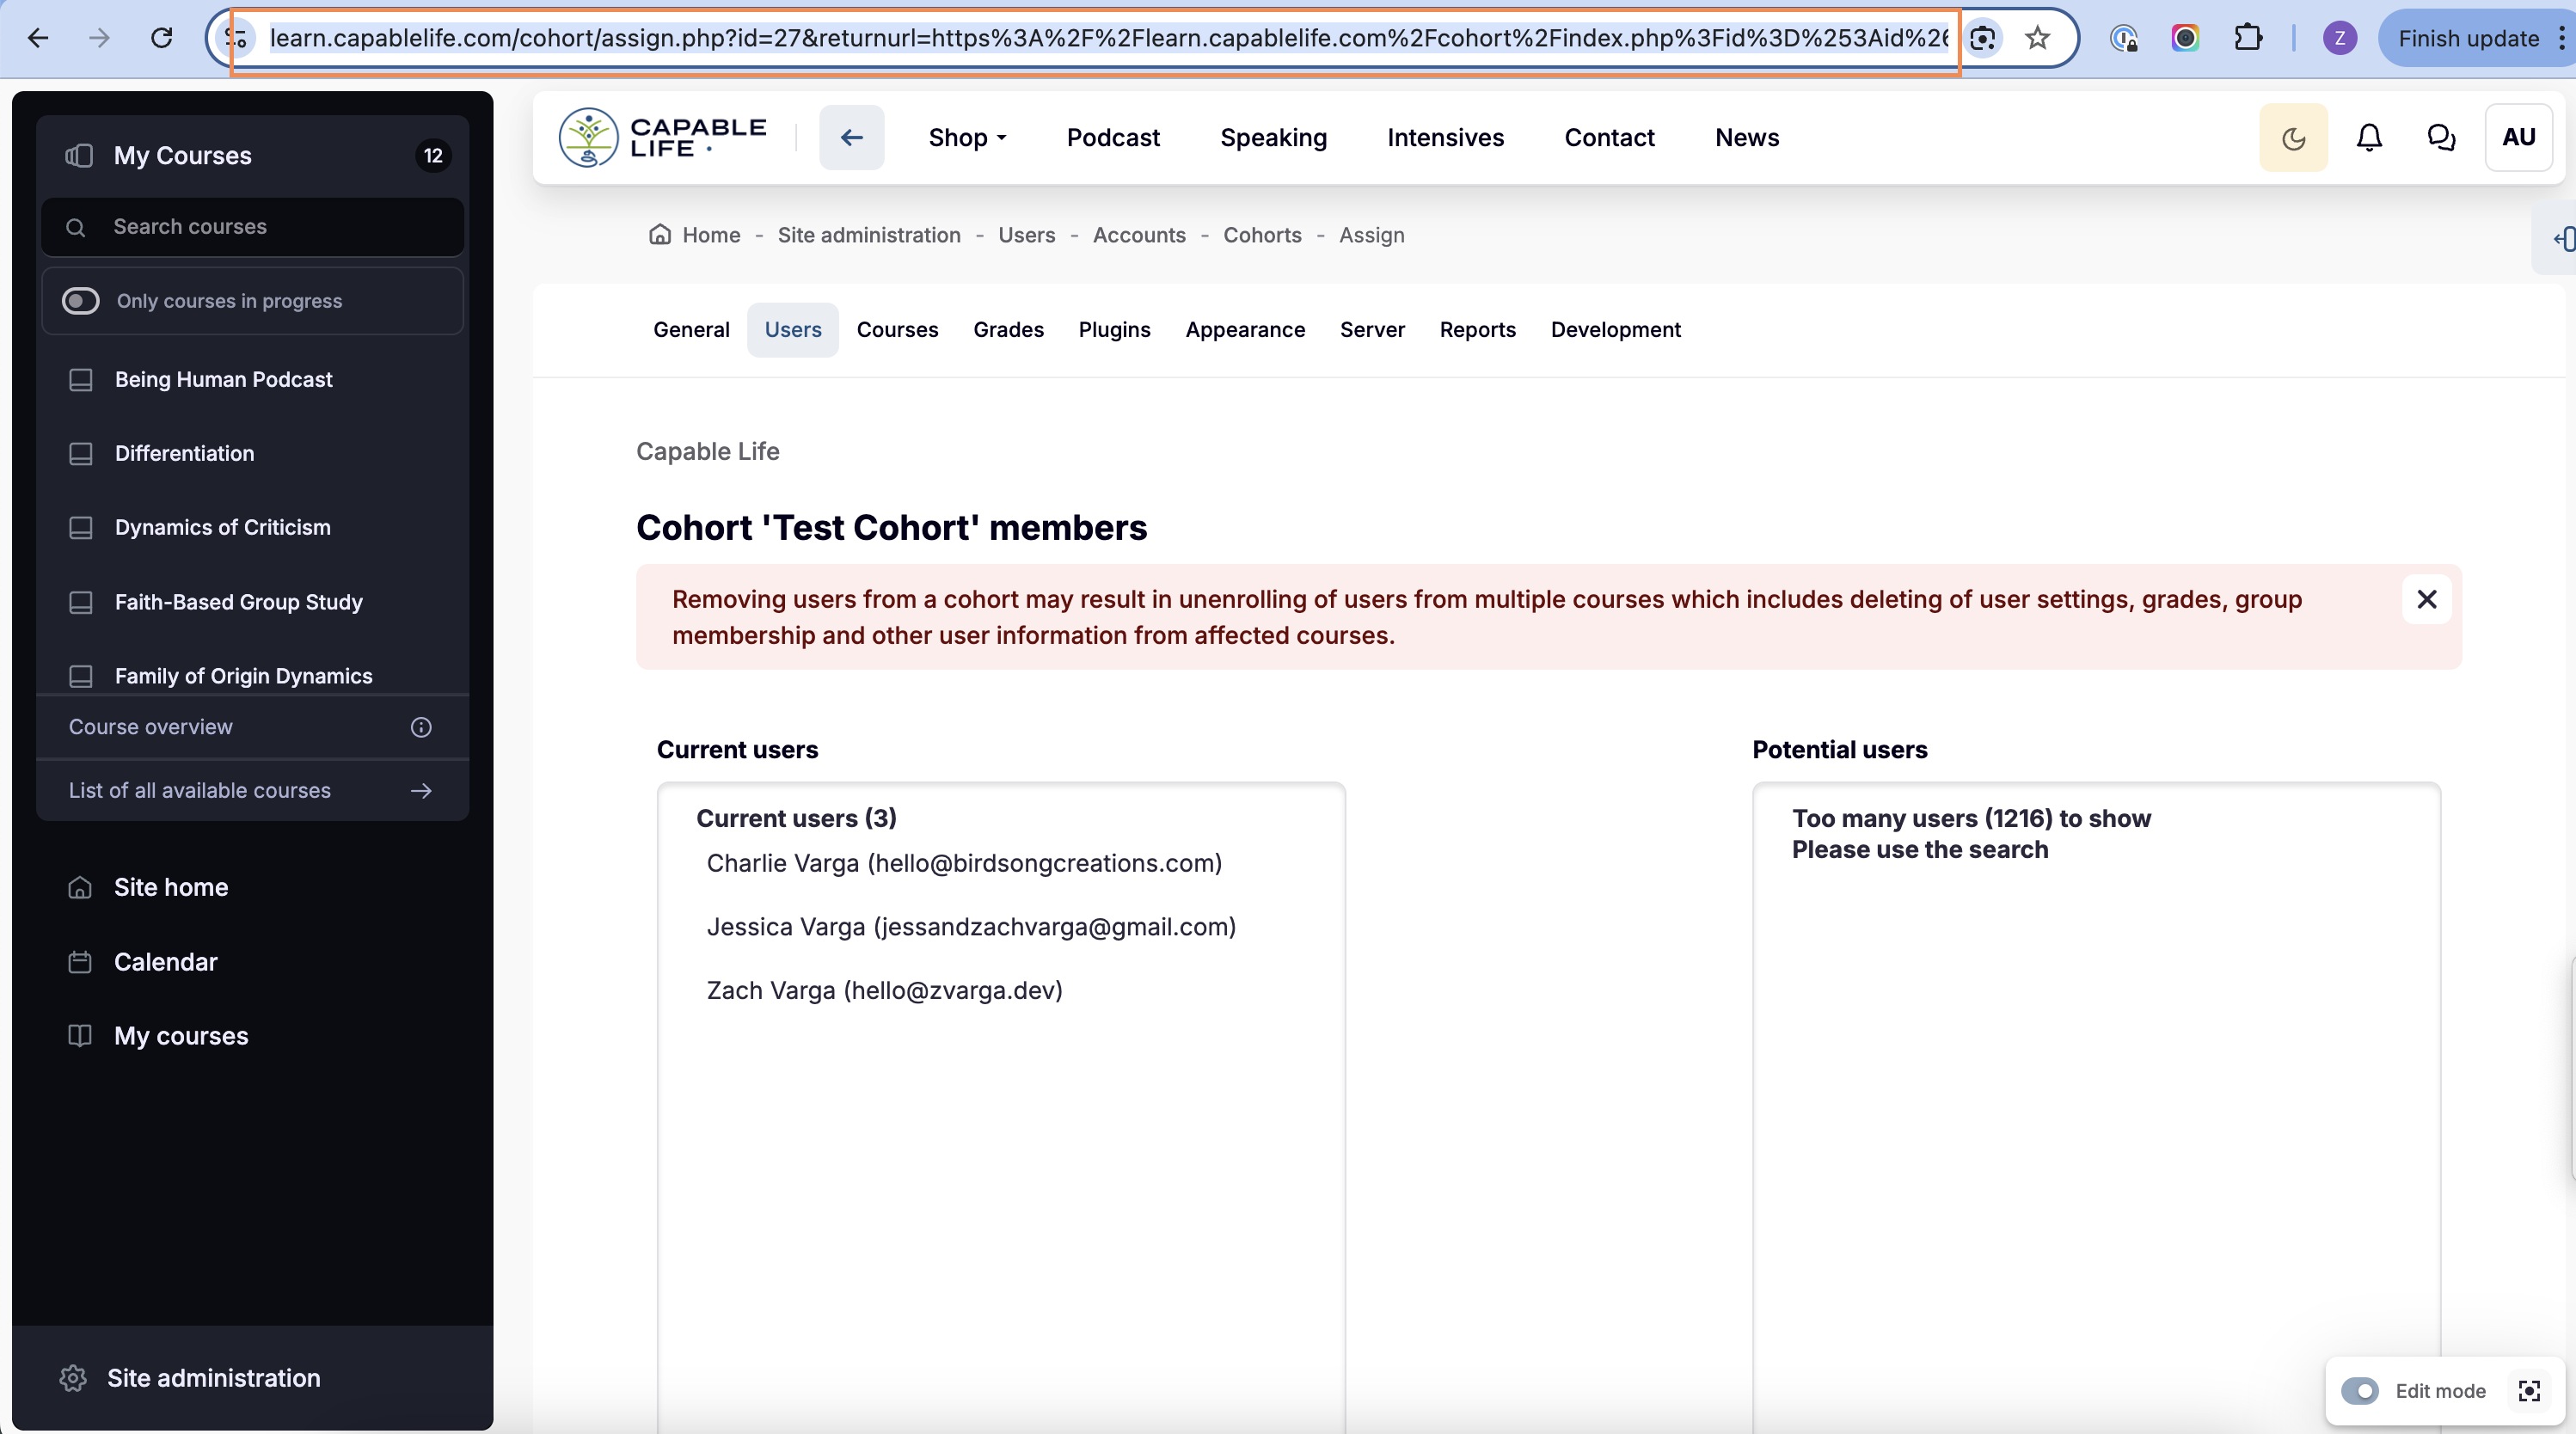
Task: Select Jessica Varga in current users
Action: (x=971, y=927)
